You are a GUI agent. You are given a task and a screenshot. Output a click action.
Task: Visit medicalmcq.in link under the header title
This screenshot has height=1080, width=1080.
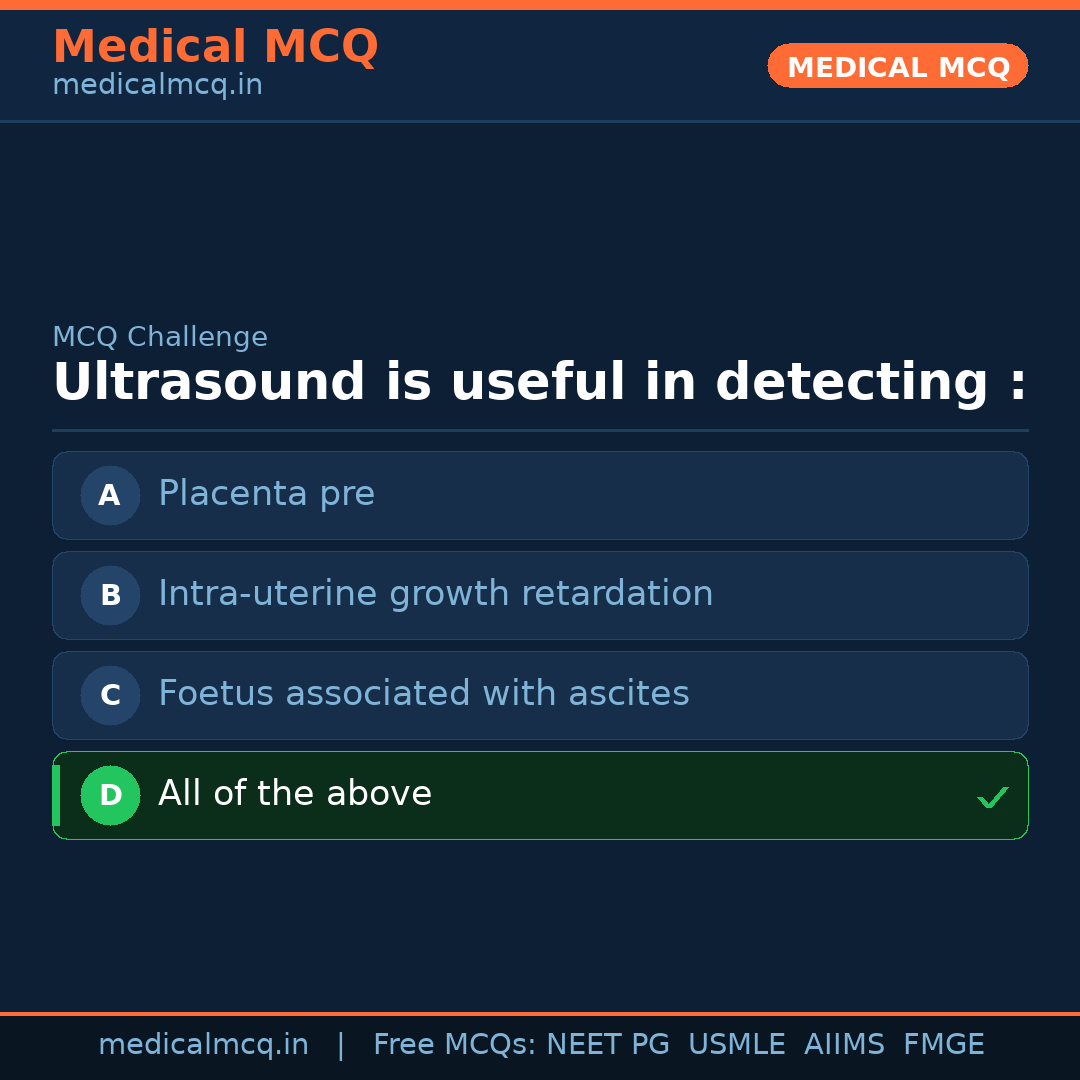(157, 85)
